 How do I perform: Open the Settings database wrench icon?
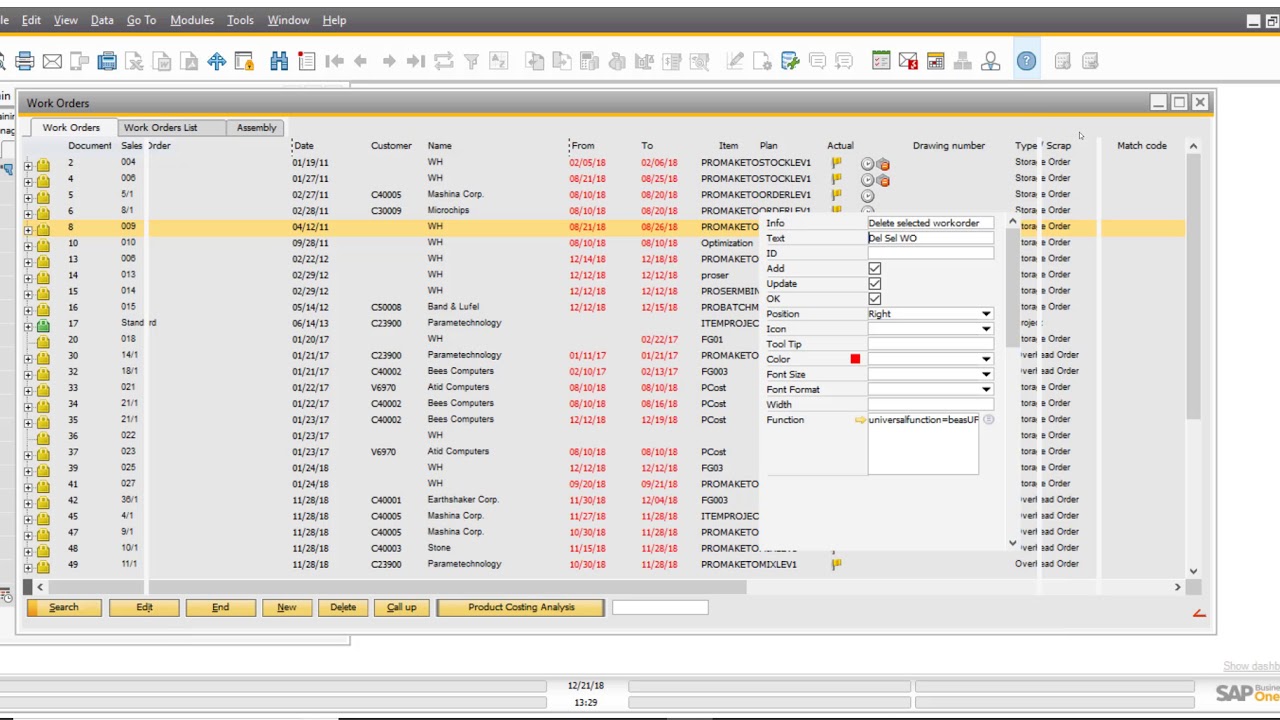pos(790,61)
